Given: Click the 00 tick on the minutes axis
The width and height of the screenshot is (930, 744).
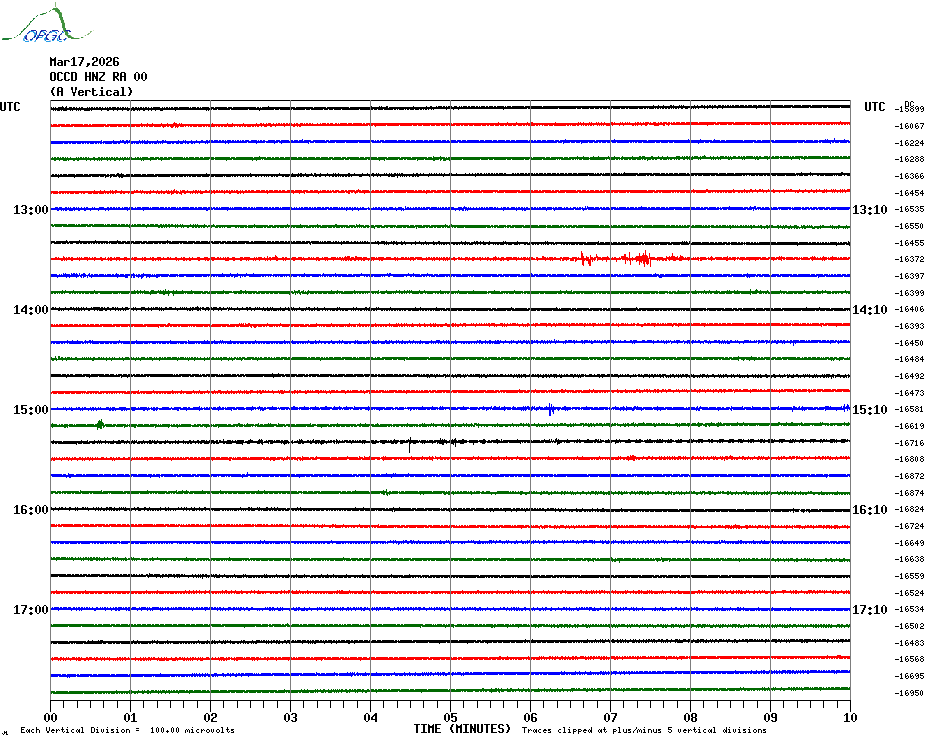Looking at the screenshot, I should pos(51,717).
